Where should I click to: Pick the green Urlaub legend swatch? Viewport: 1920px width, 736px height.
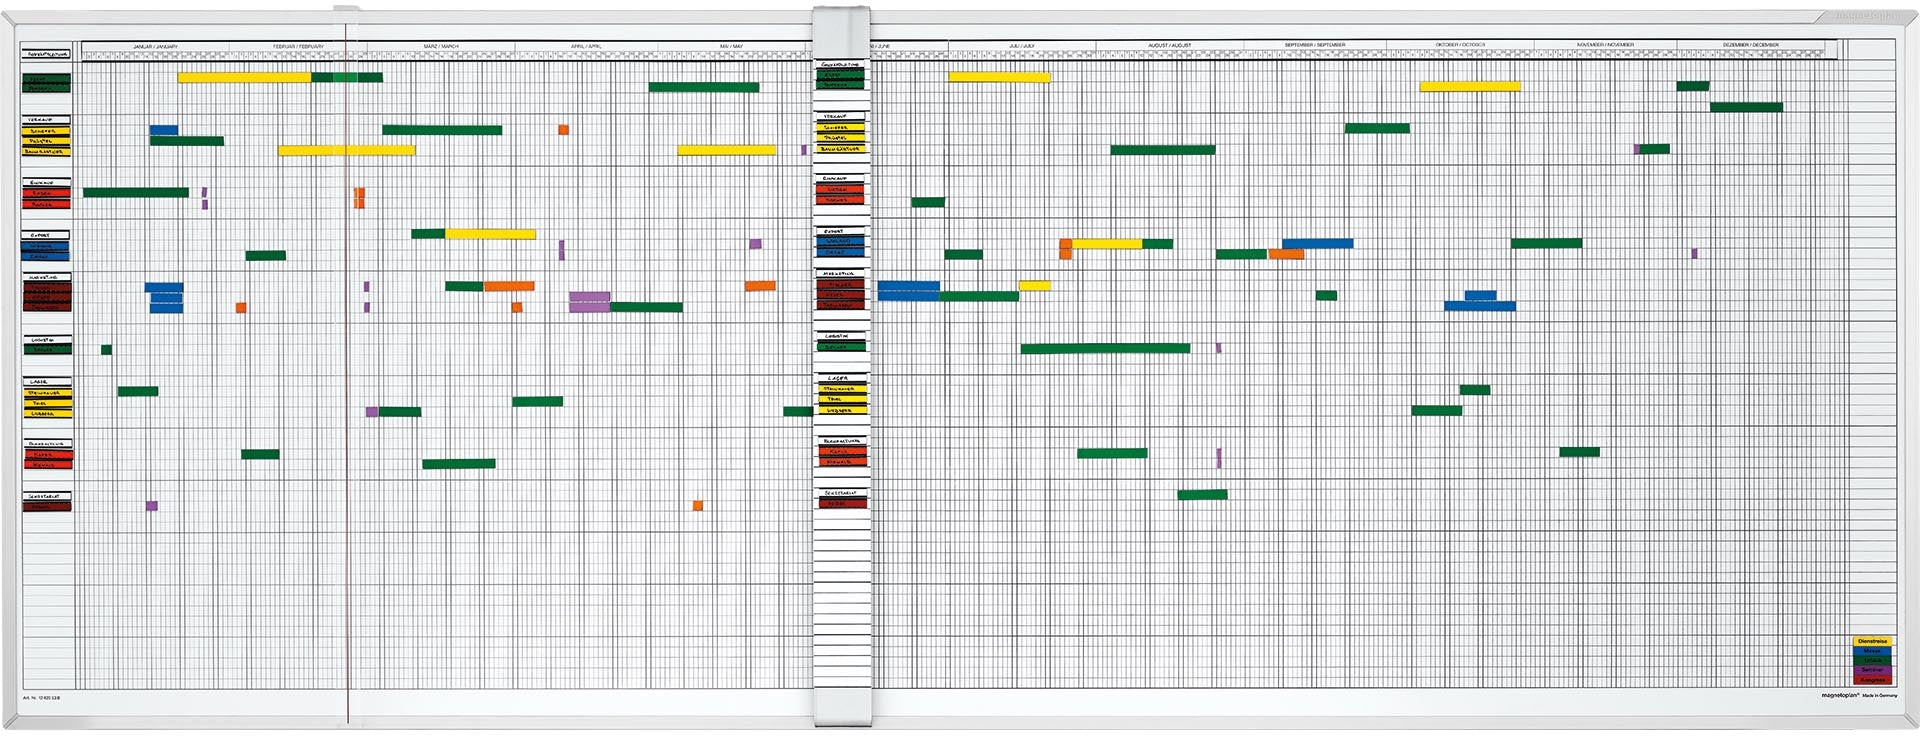tap(1871, 661)
